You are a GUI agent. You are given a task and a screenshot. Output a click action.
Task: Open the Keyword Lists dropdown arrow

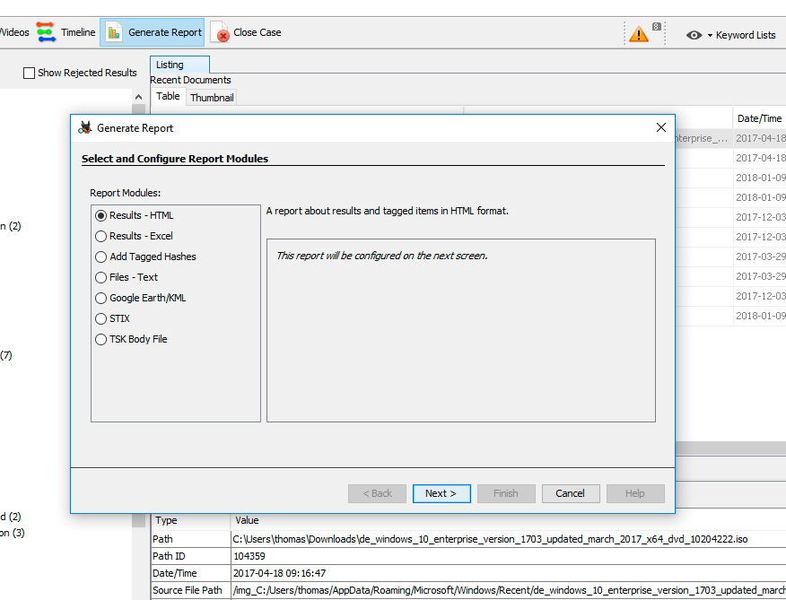point(710,35)
